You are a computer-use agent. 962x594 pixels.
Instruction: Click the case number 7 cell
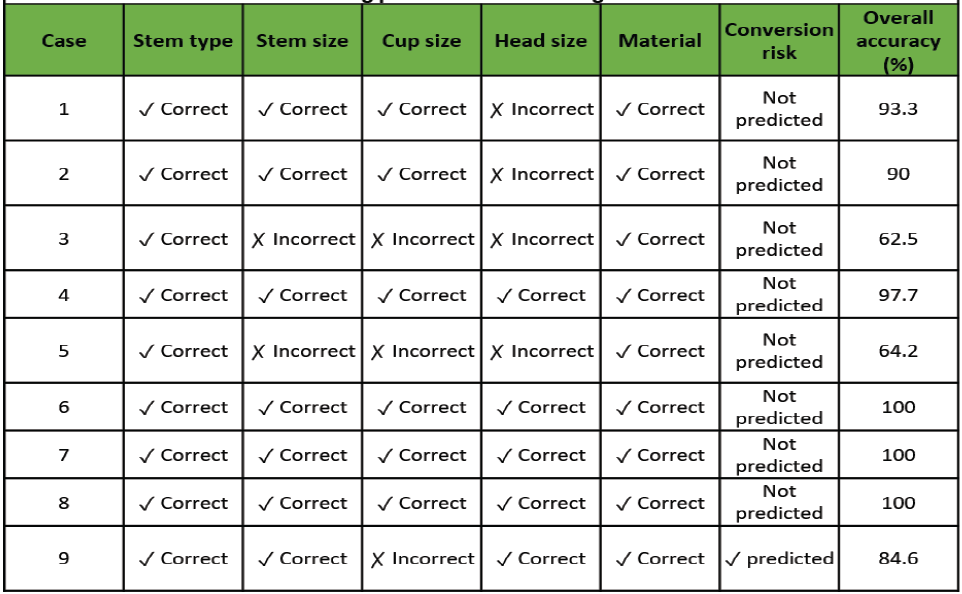64,455
